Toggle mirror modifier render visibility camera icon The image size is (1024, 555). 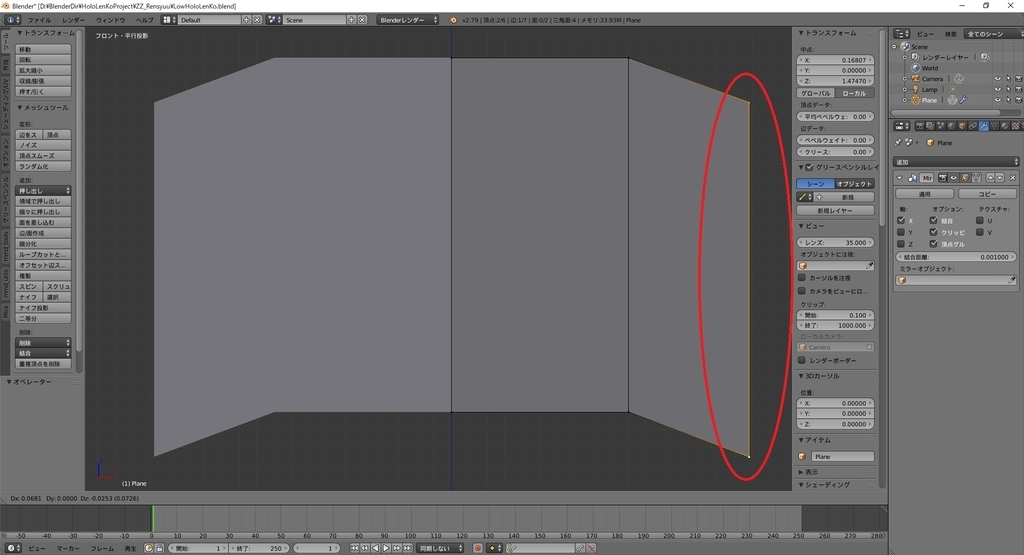coord(943,178)
